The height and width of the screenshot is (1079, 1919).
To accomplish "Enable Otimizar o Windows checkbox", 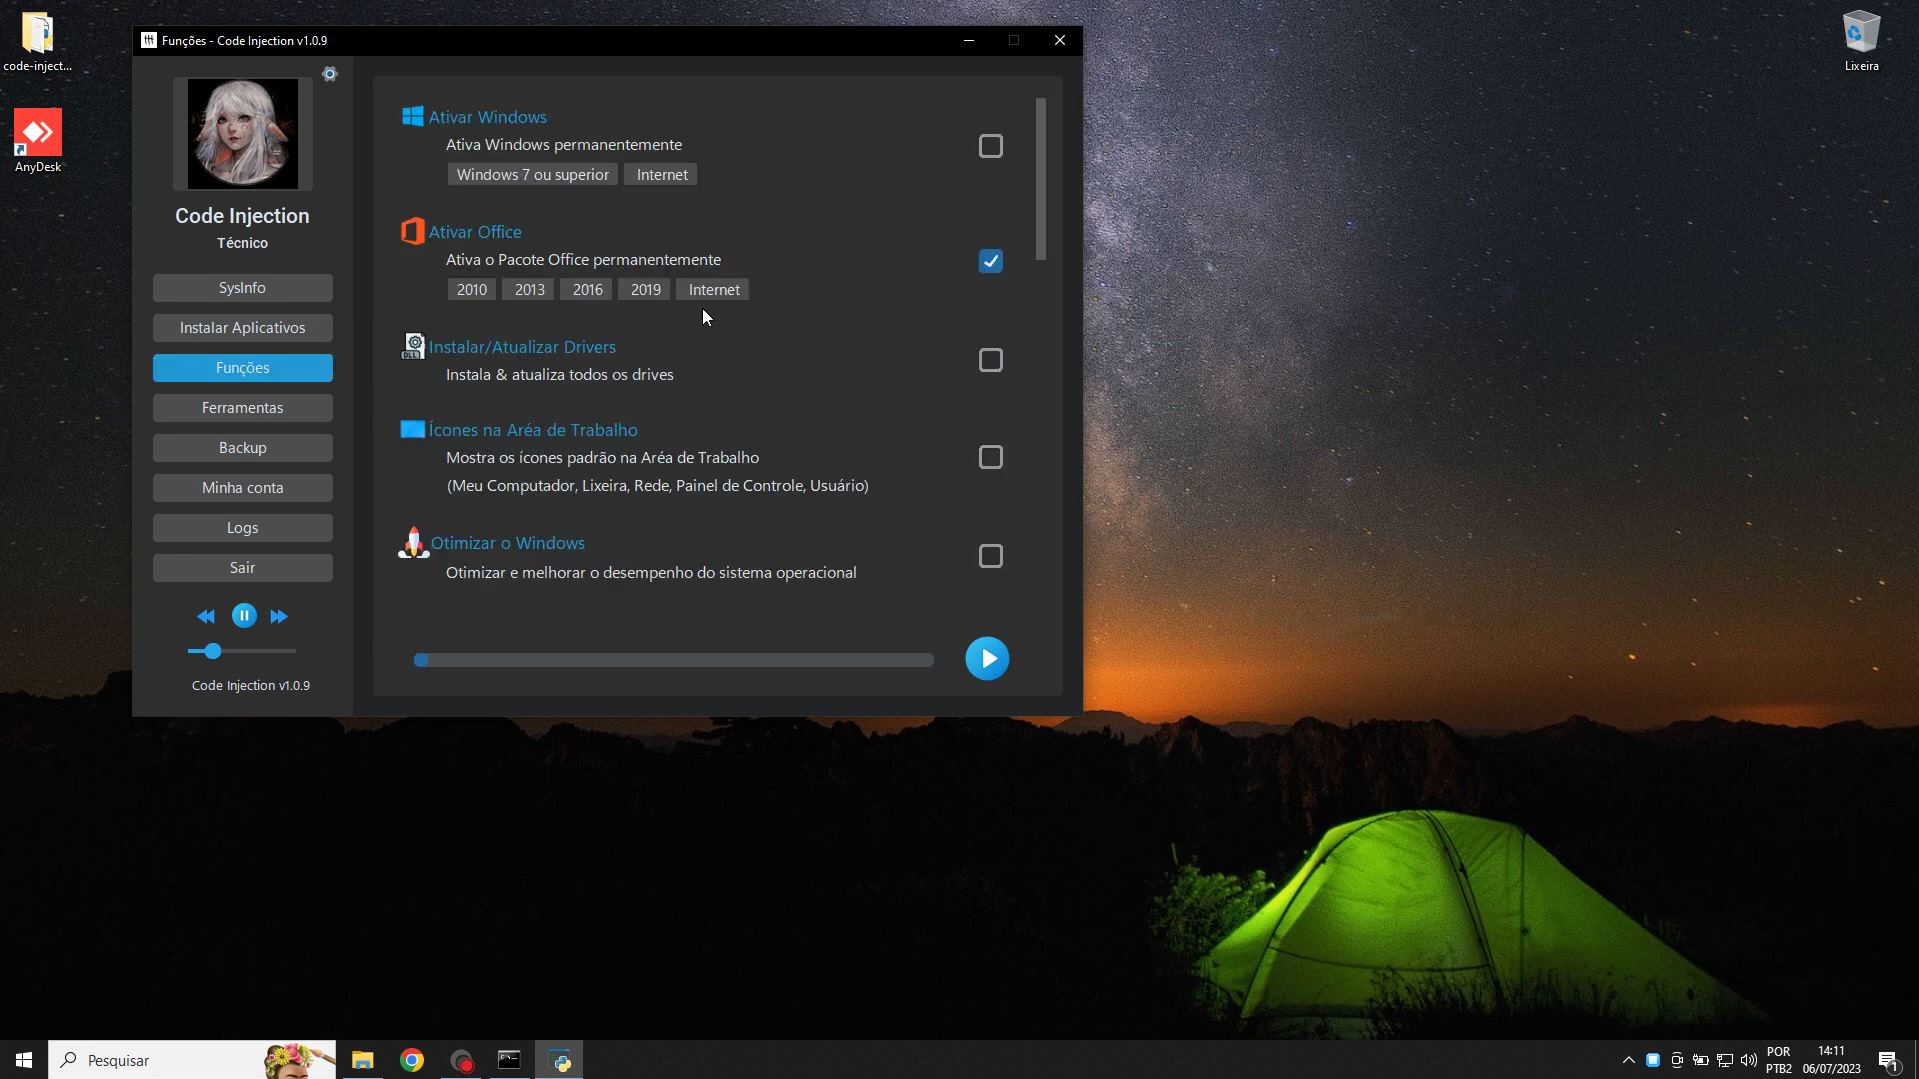I will (990, 556).
